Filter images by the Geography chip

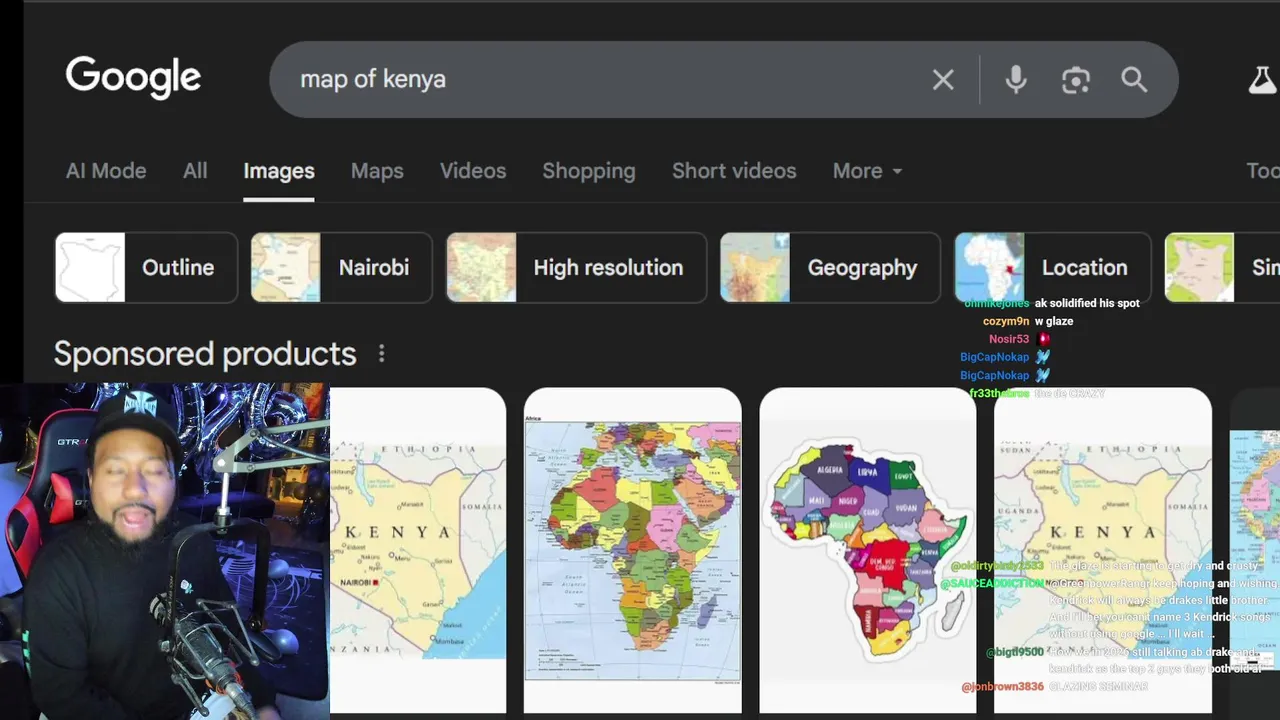coord(830,267)
